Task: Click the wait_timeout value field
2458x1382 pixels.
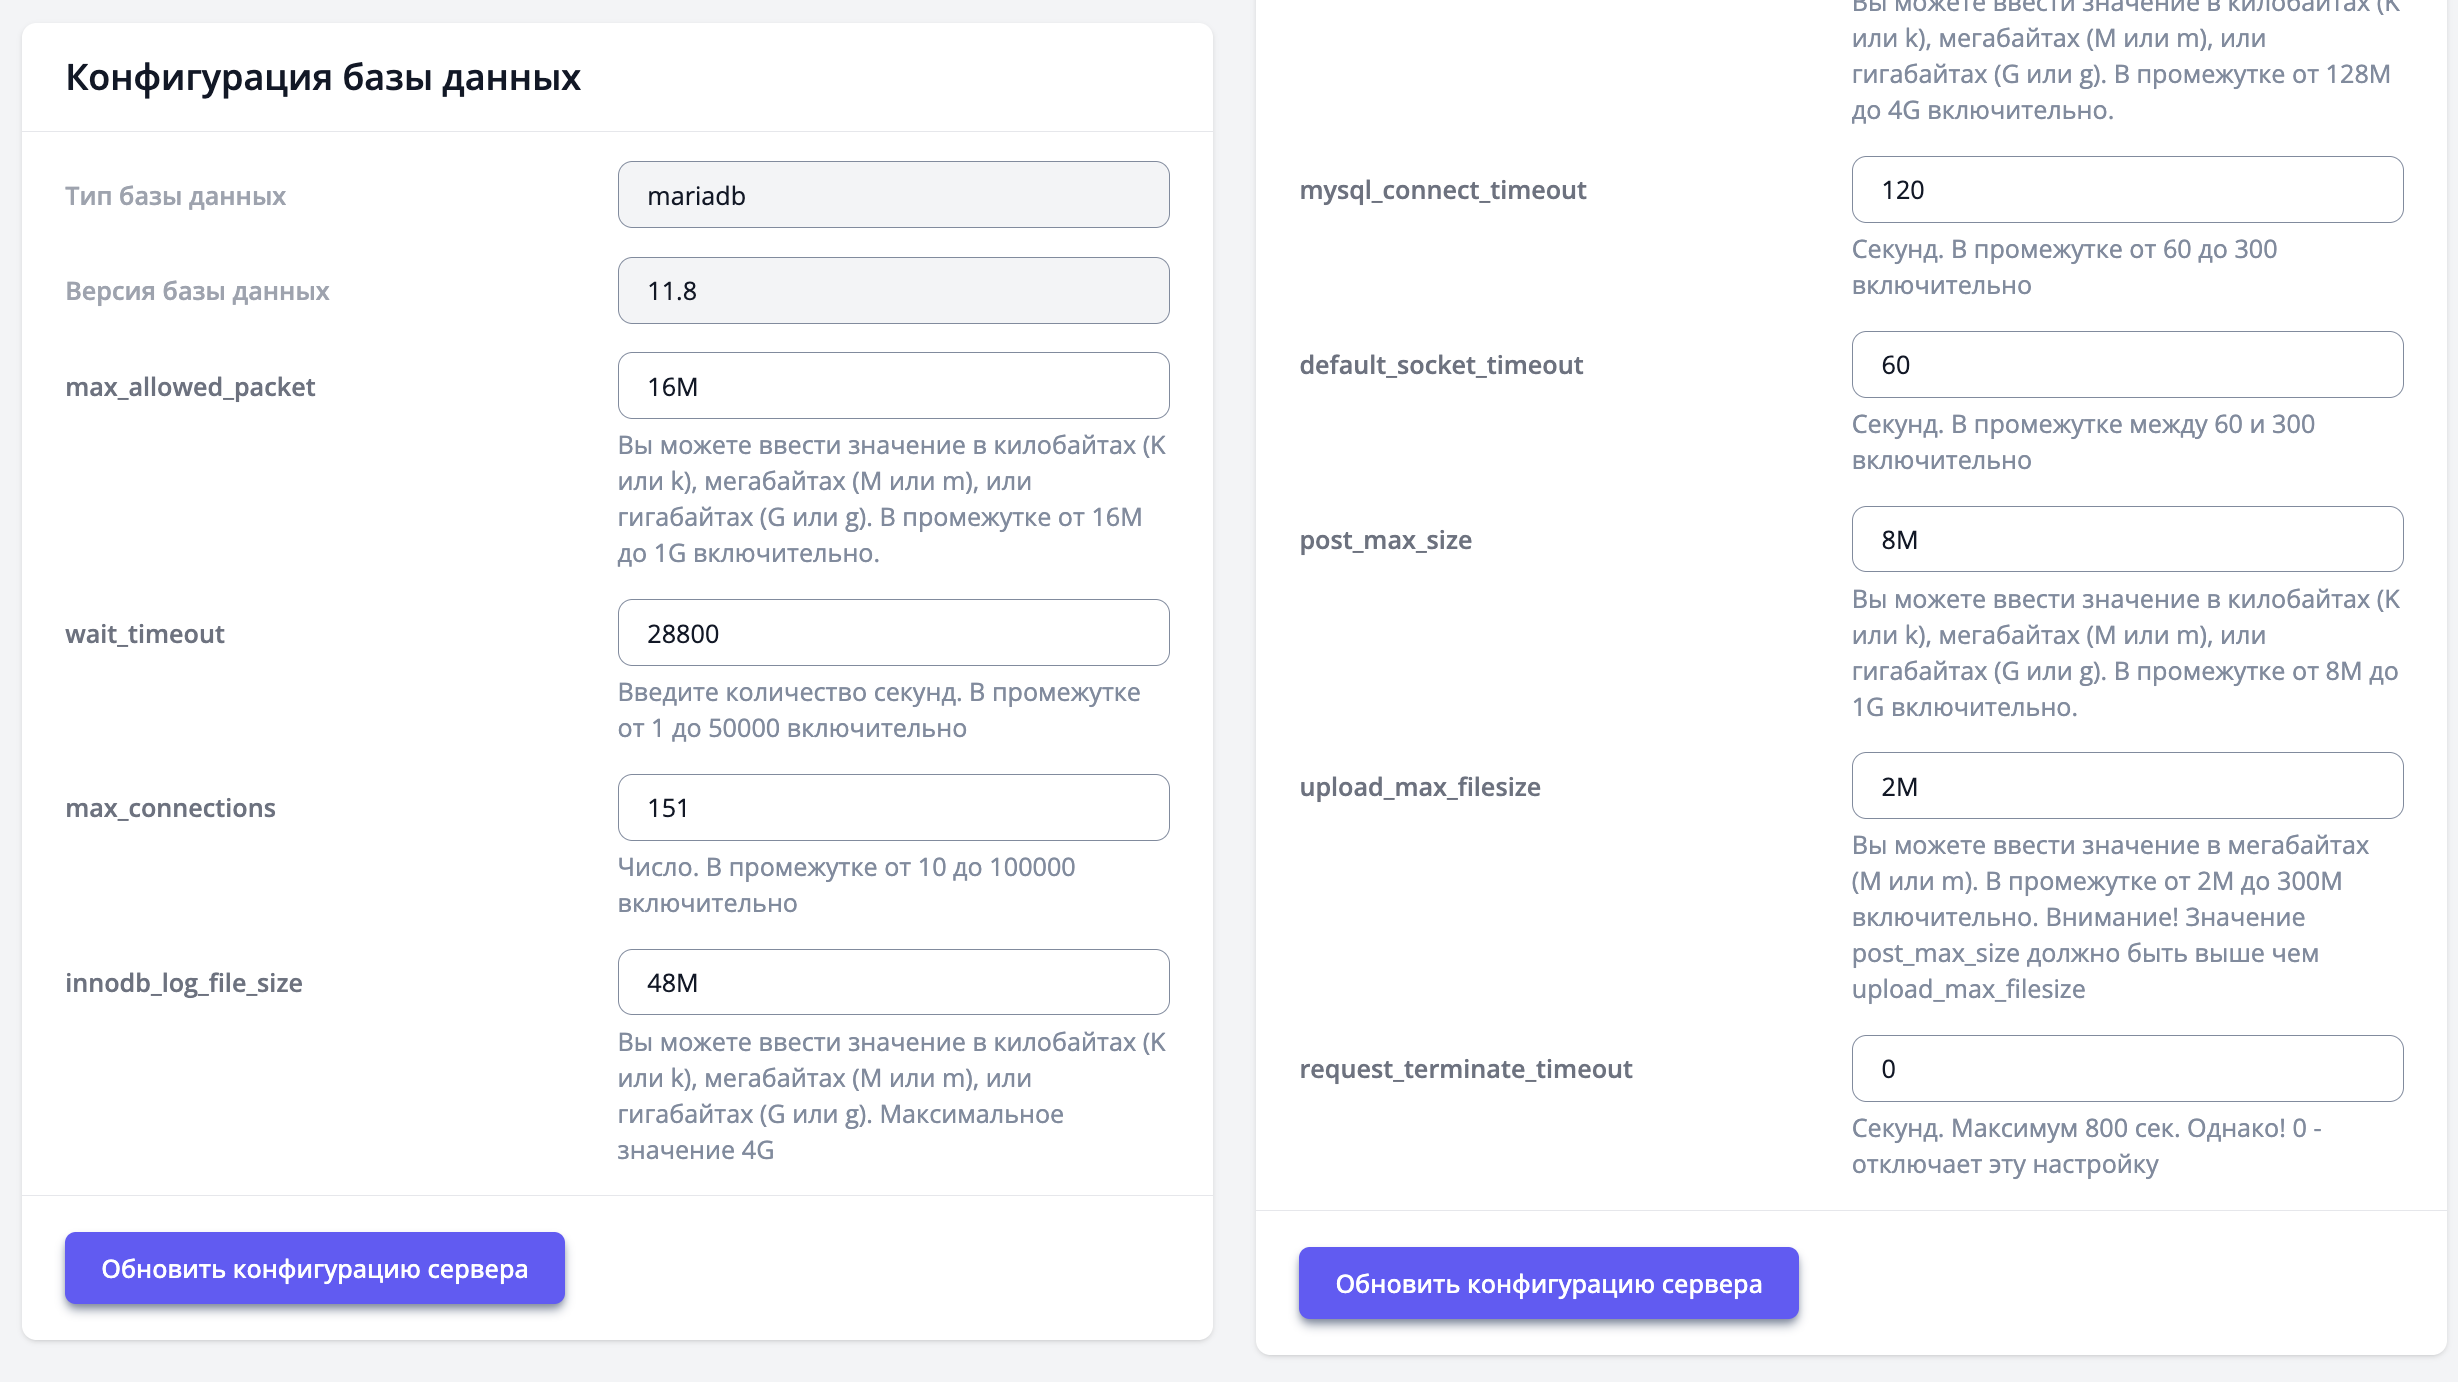Action: click(x=893, y=633)
